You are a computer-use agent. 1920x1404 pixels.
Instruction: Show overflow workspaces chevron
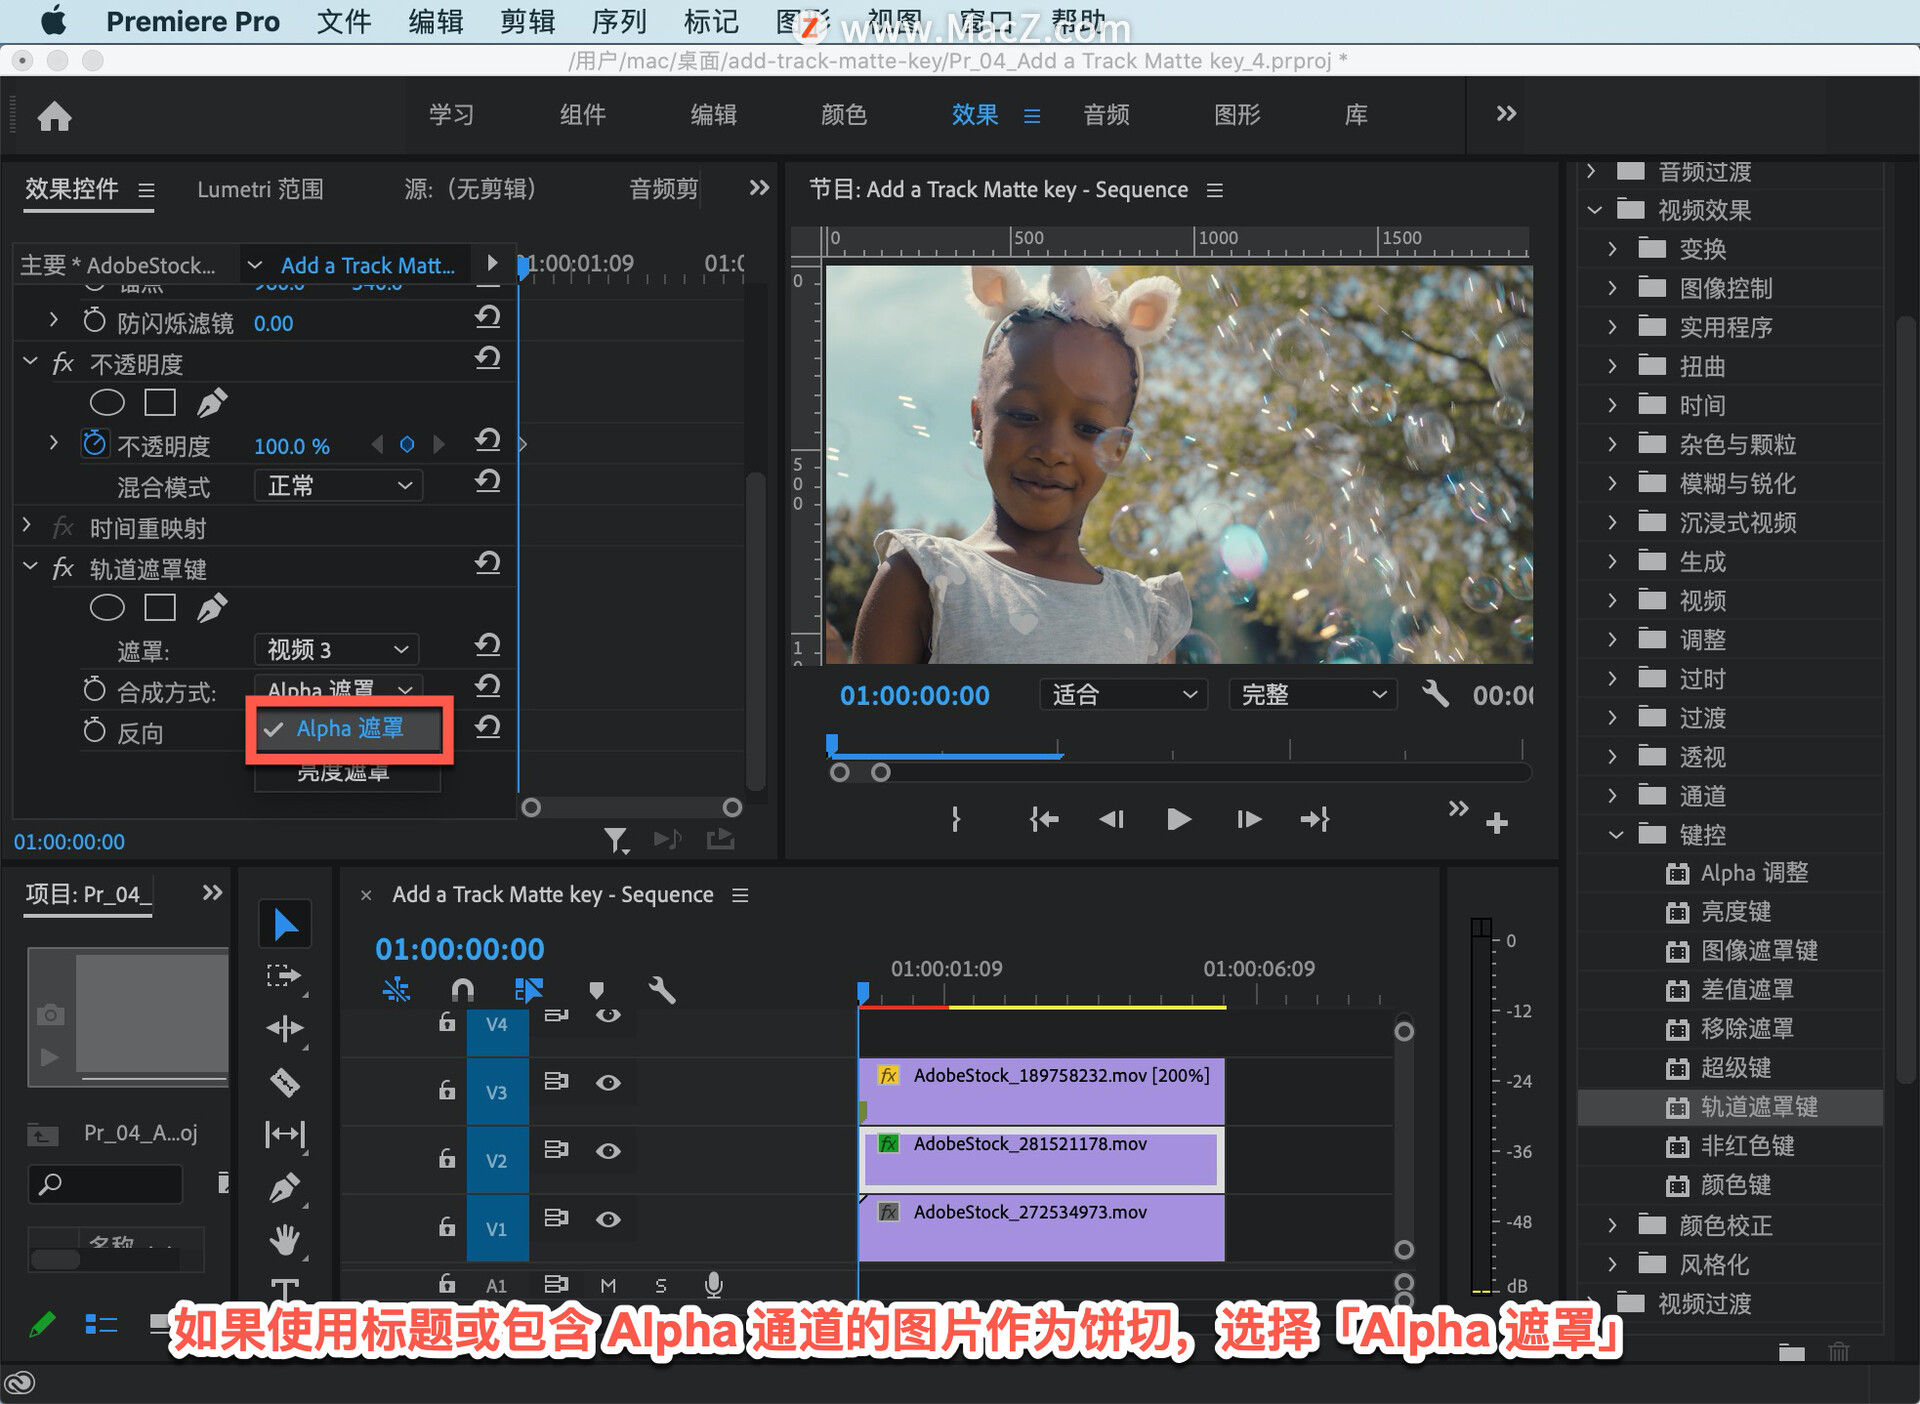[x=1506, y=114]
